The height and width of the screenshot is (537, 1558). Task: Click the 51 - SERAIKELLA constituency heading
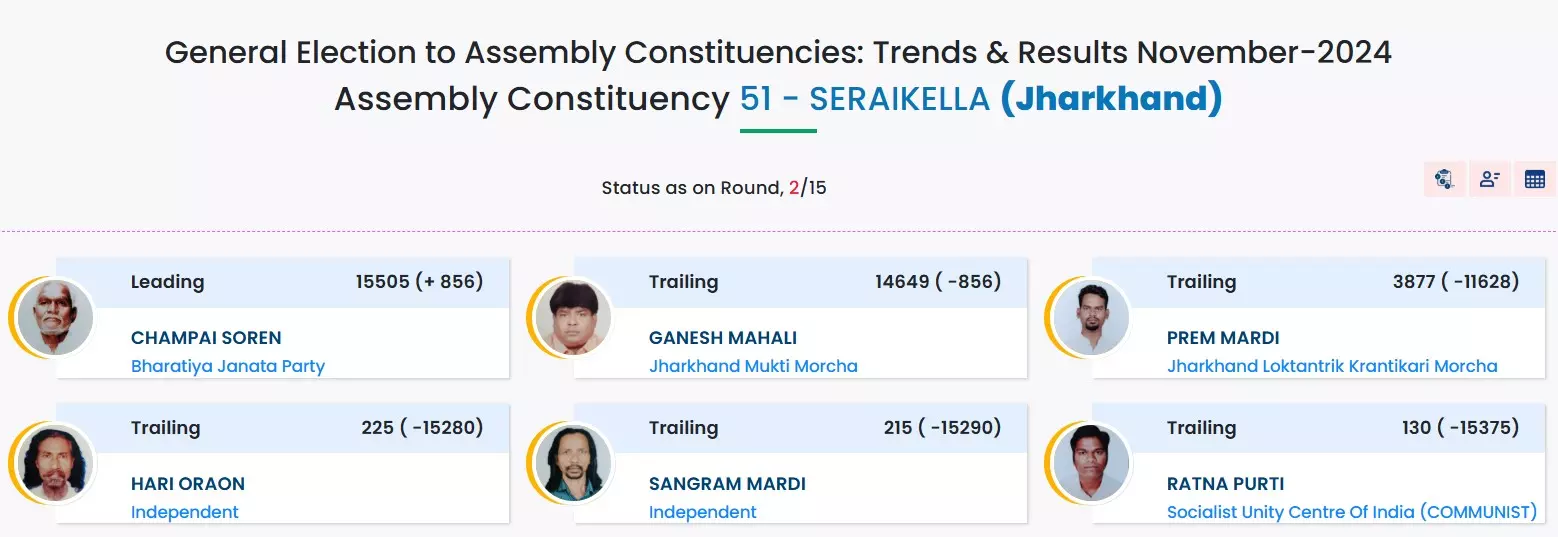(864, 99)
